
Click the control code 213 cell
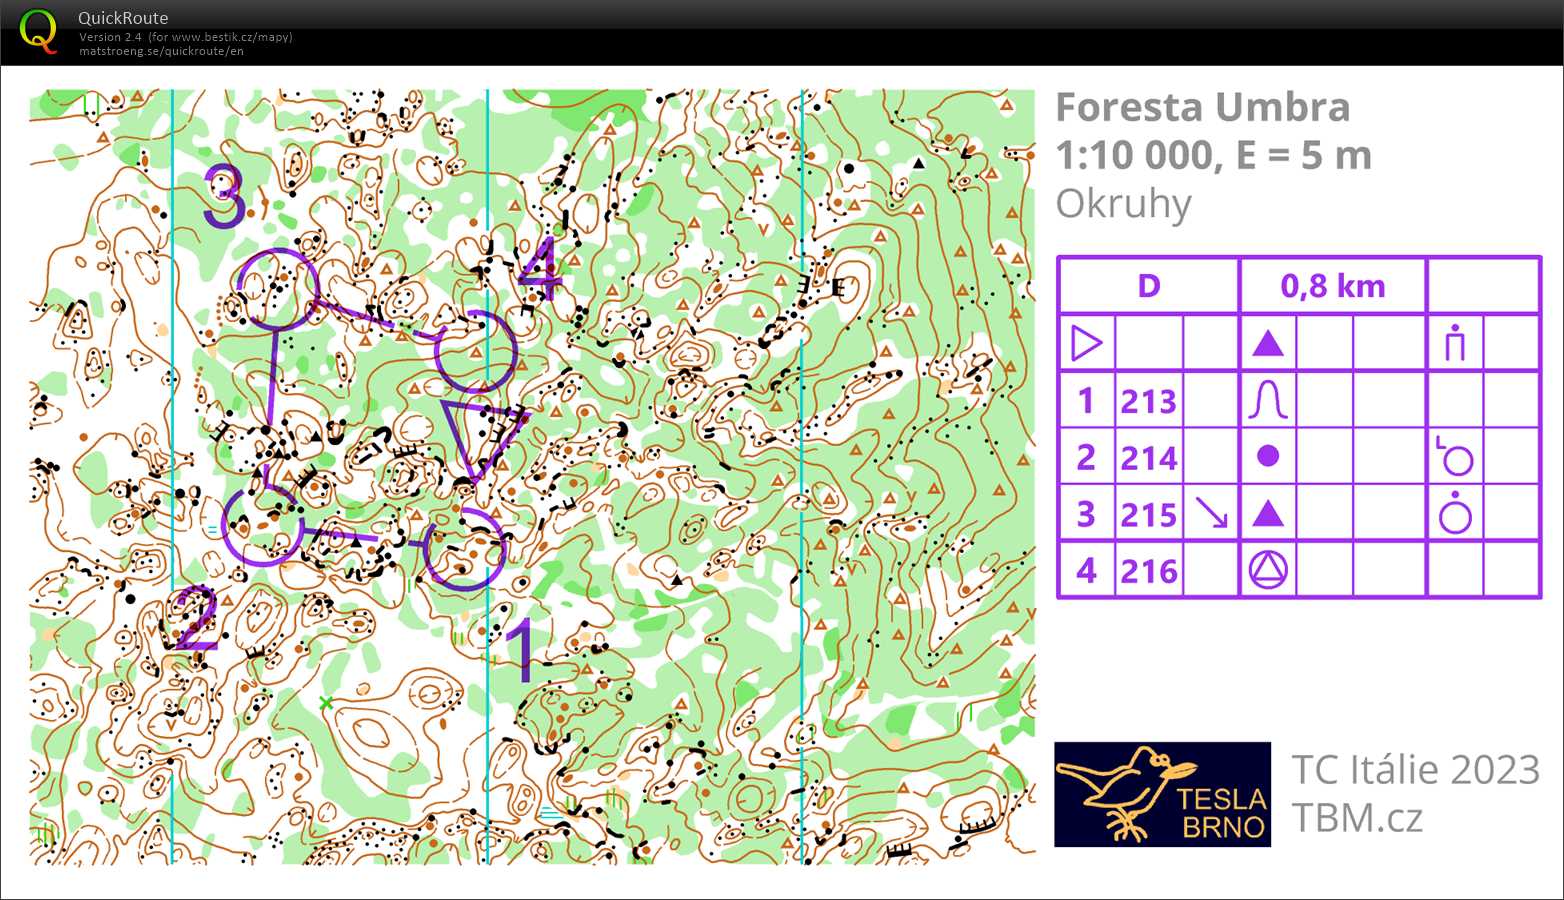1147,400
